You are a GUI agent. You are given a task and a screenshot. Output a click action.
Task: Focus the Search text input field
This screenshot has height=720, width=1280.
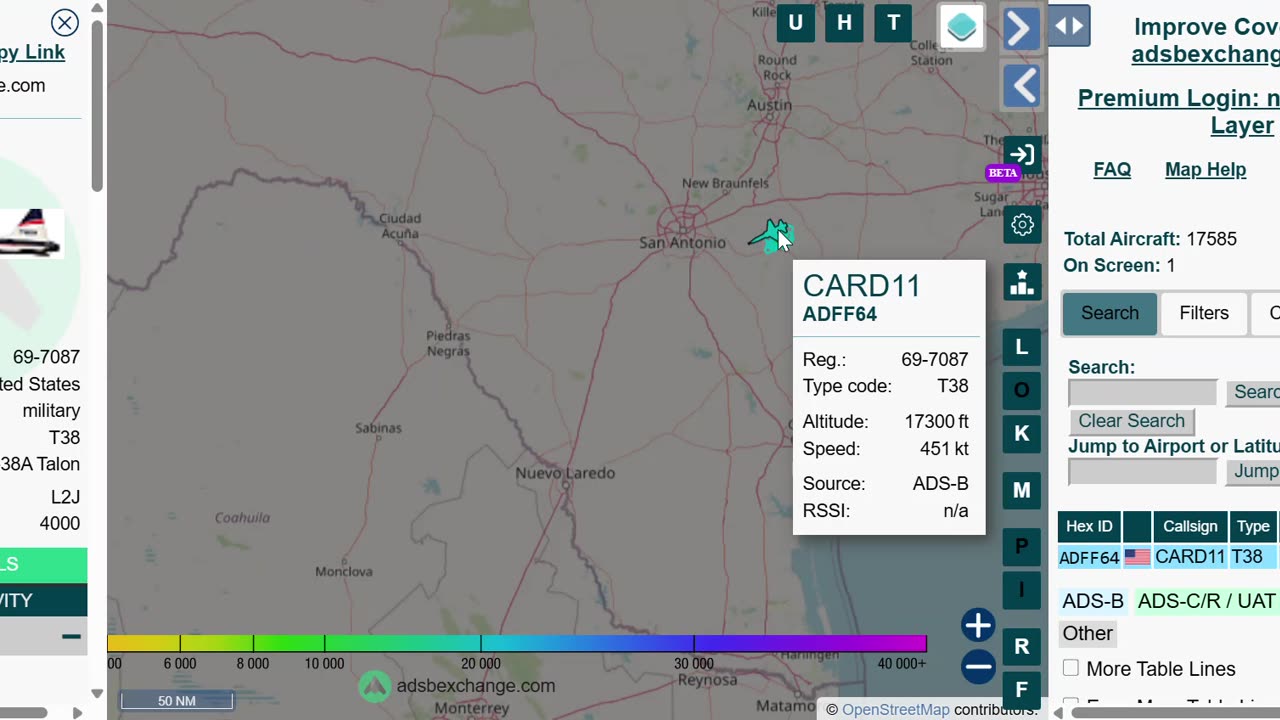click(x=1143, y=392)
